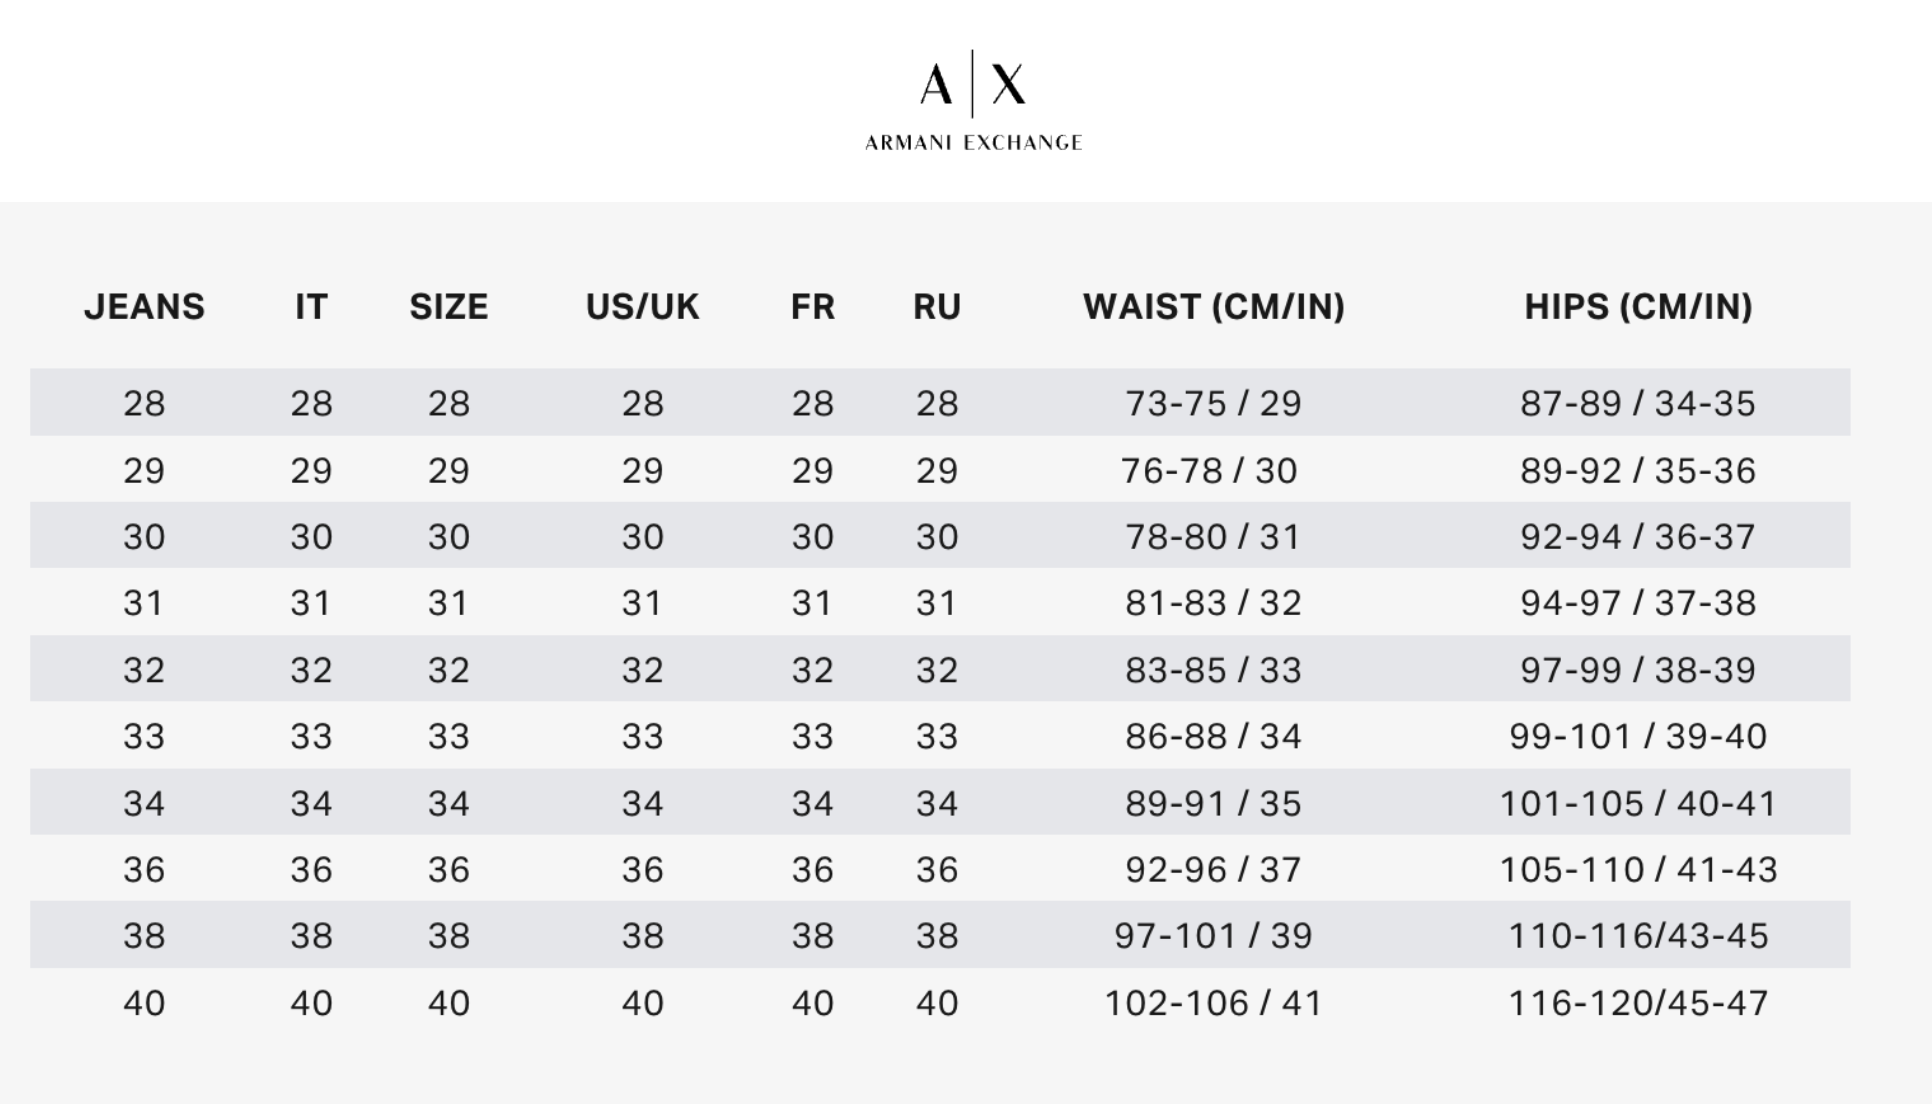Select the RU column header
1932x1104 pixels.
point(937,306)
